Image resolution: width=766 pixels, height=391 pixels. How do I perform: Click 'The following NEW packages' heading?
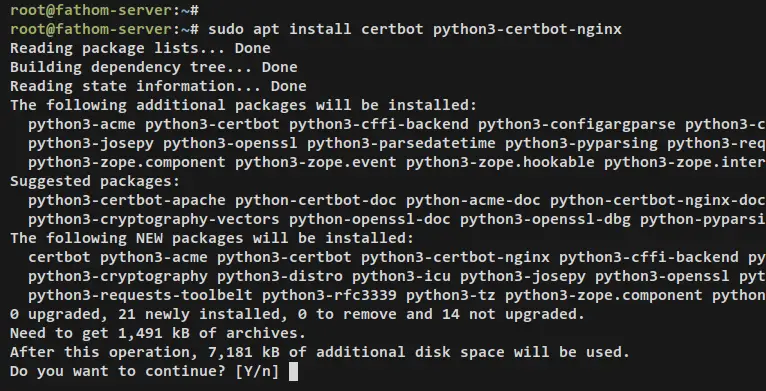[x=127, y=239]
